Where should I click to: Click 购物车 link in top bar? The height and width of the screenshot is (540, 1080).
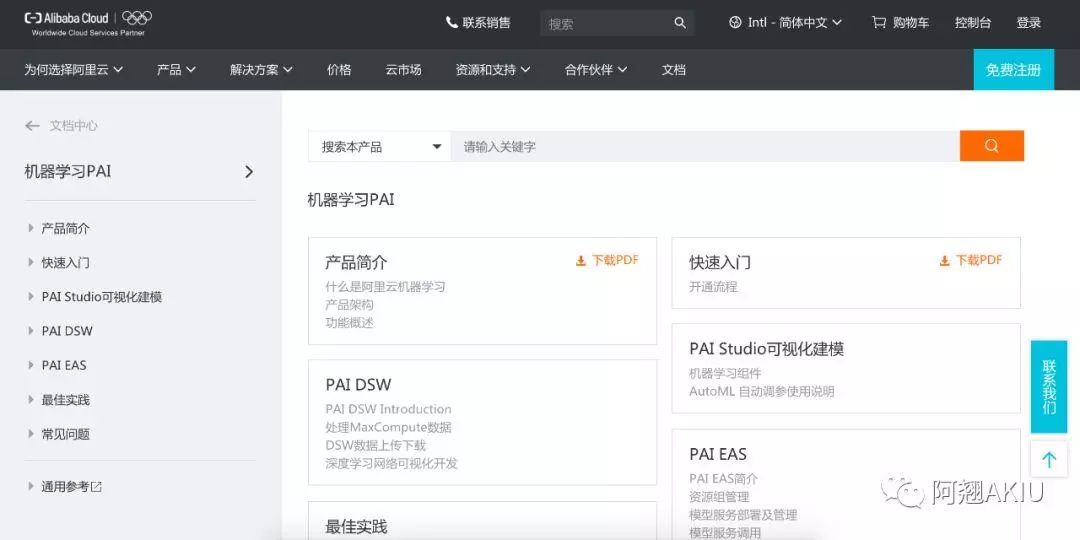coord(911,23)
